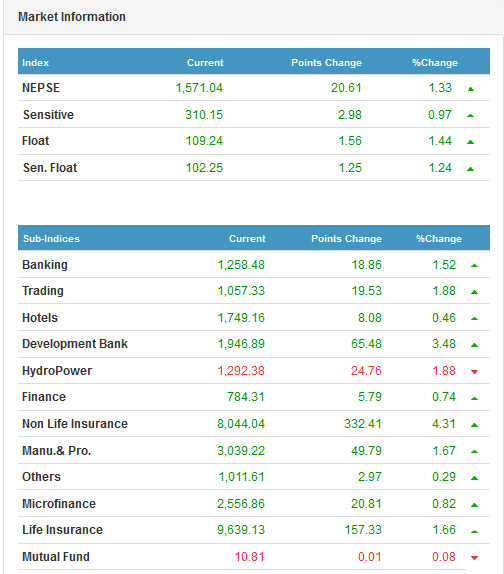
Task: Click Non Life Insurance value 8,044.04
Action: click(x=241, y=424)
